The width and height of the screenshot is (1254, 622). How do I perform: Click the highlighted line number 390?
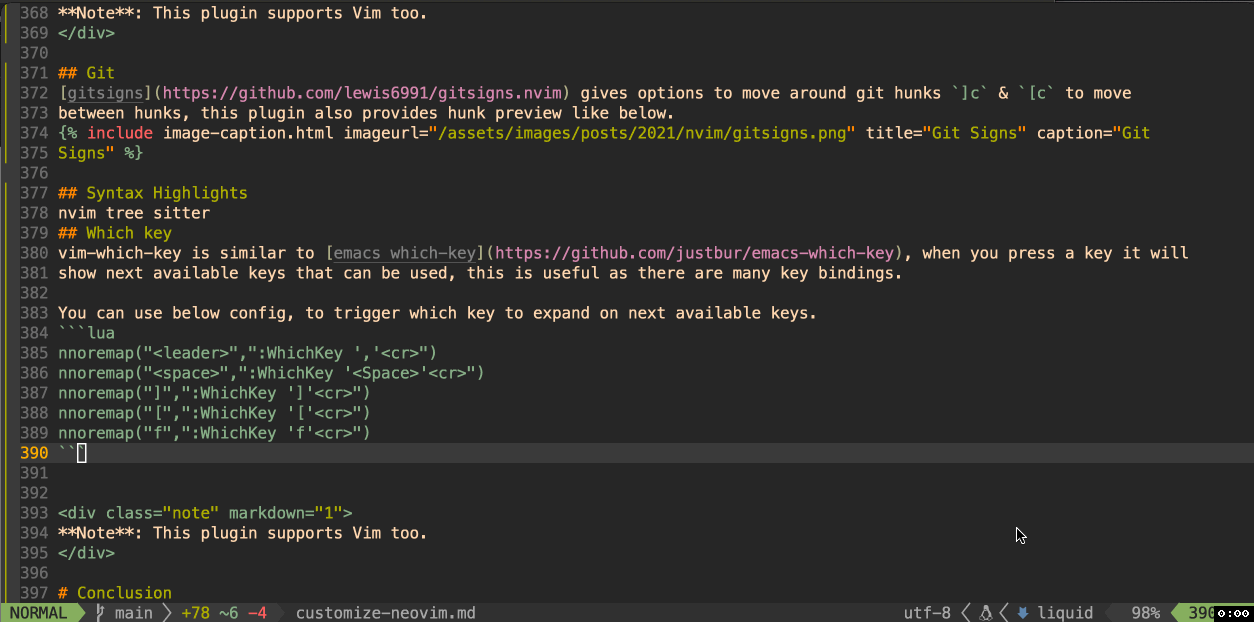click(33, 452)
